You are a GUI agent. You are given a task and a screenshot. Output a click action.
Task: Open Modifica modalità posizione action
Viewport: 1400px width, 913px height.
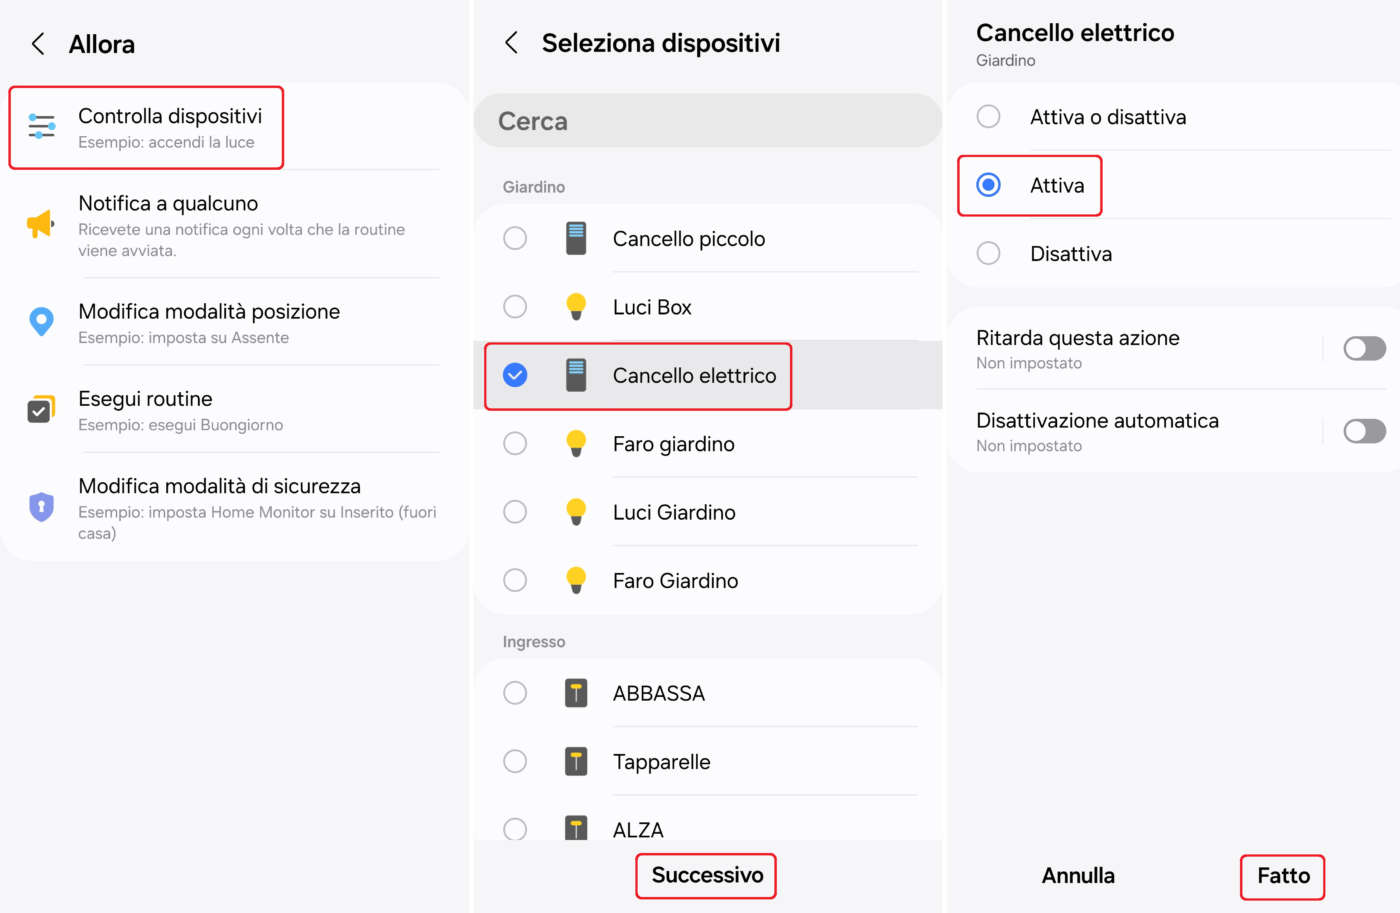209,322
